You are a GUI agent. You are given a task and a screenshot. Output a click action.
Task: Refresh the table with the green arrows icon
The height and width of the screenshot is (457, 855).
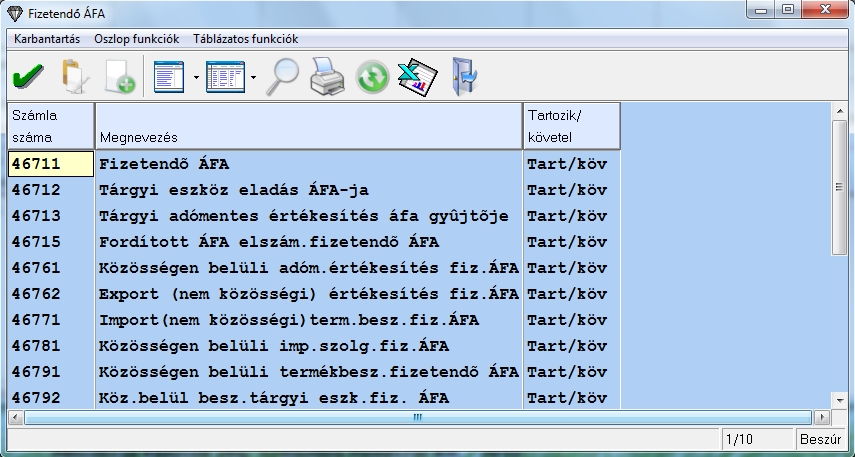[x=372, y=77]
